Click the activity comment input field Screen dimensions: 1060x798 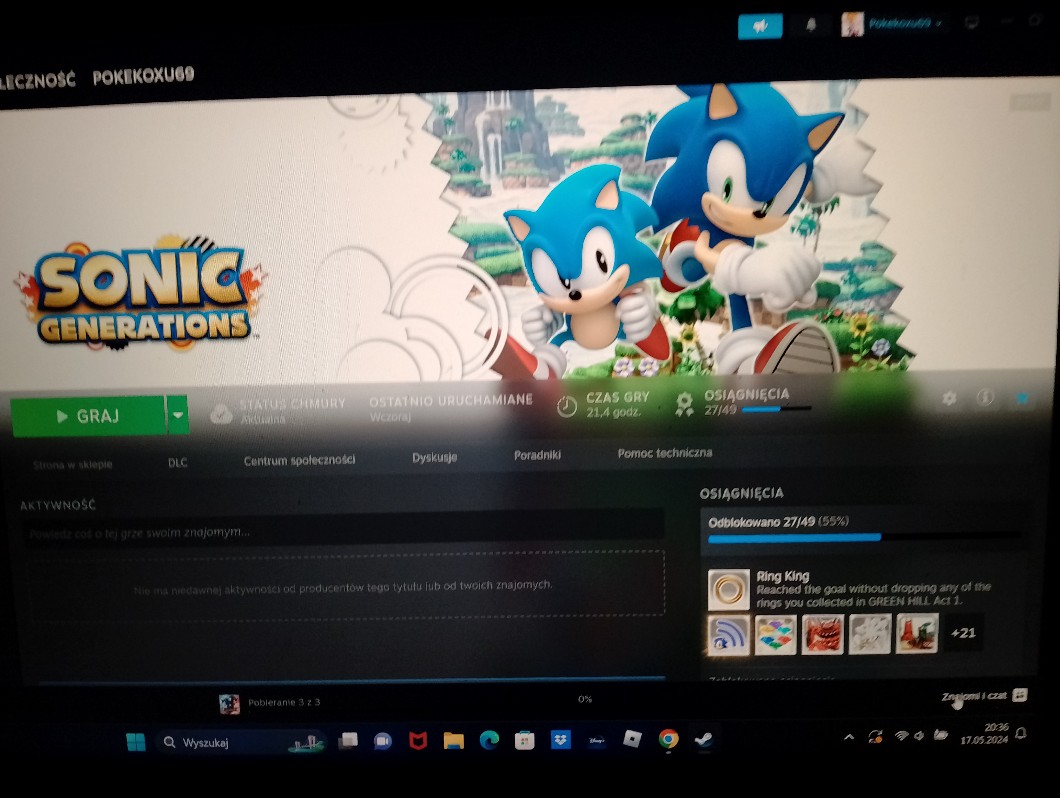click(342, 531)
